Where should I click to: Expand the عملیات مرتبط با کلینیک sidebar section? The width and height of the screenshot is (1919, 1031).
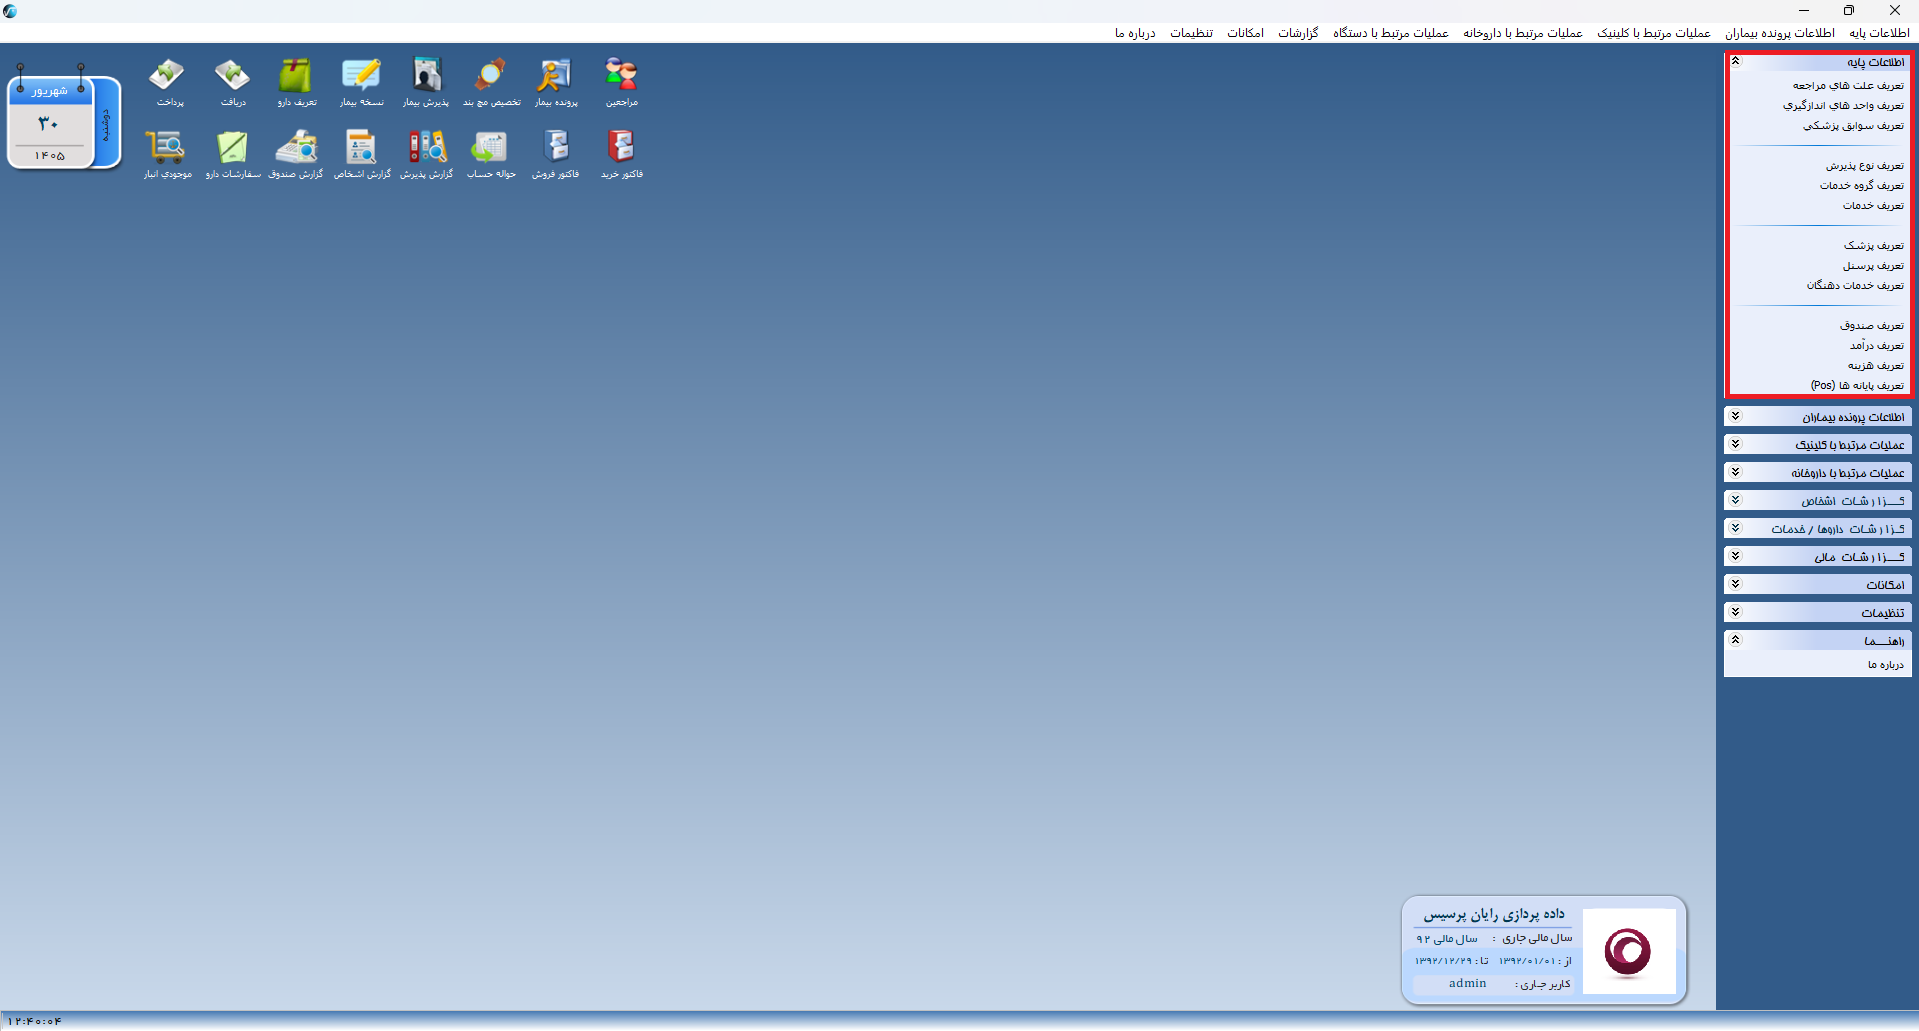tap(1736, 444)
